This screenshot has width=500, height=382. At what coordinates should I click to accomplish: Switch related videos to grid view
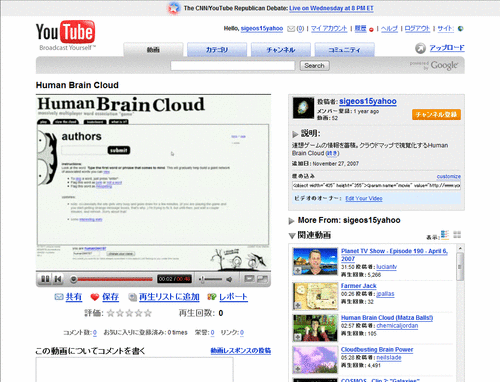click(457, 235)
